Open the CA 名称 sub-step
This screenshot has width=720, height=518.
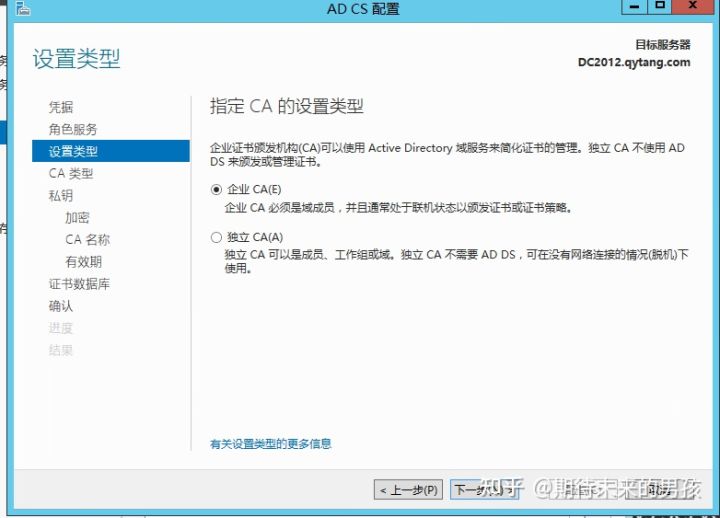88,239
